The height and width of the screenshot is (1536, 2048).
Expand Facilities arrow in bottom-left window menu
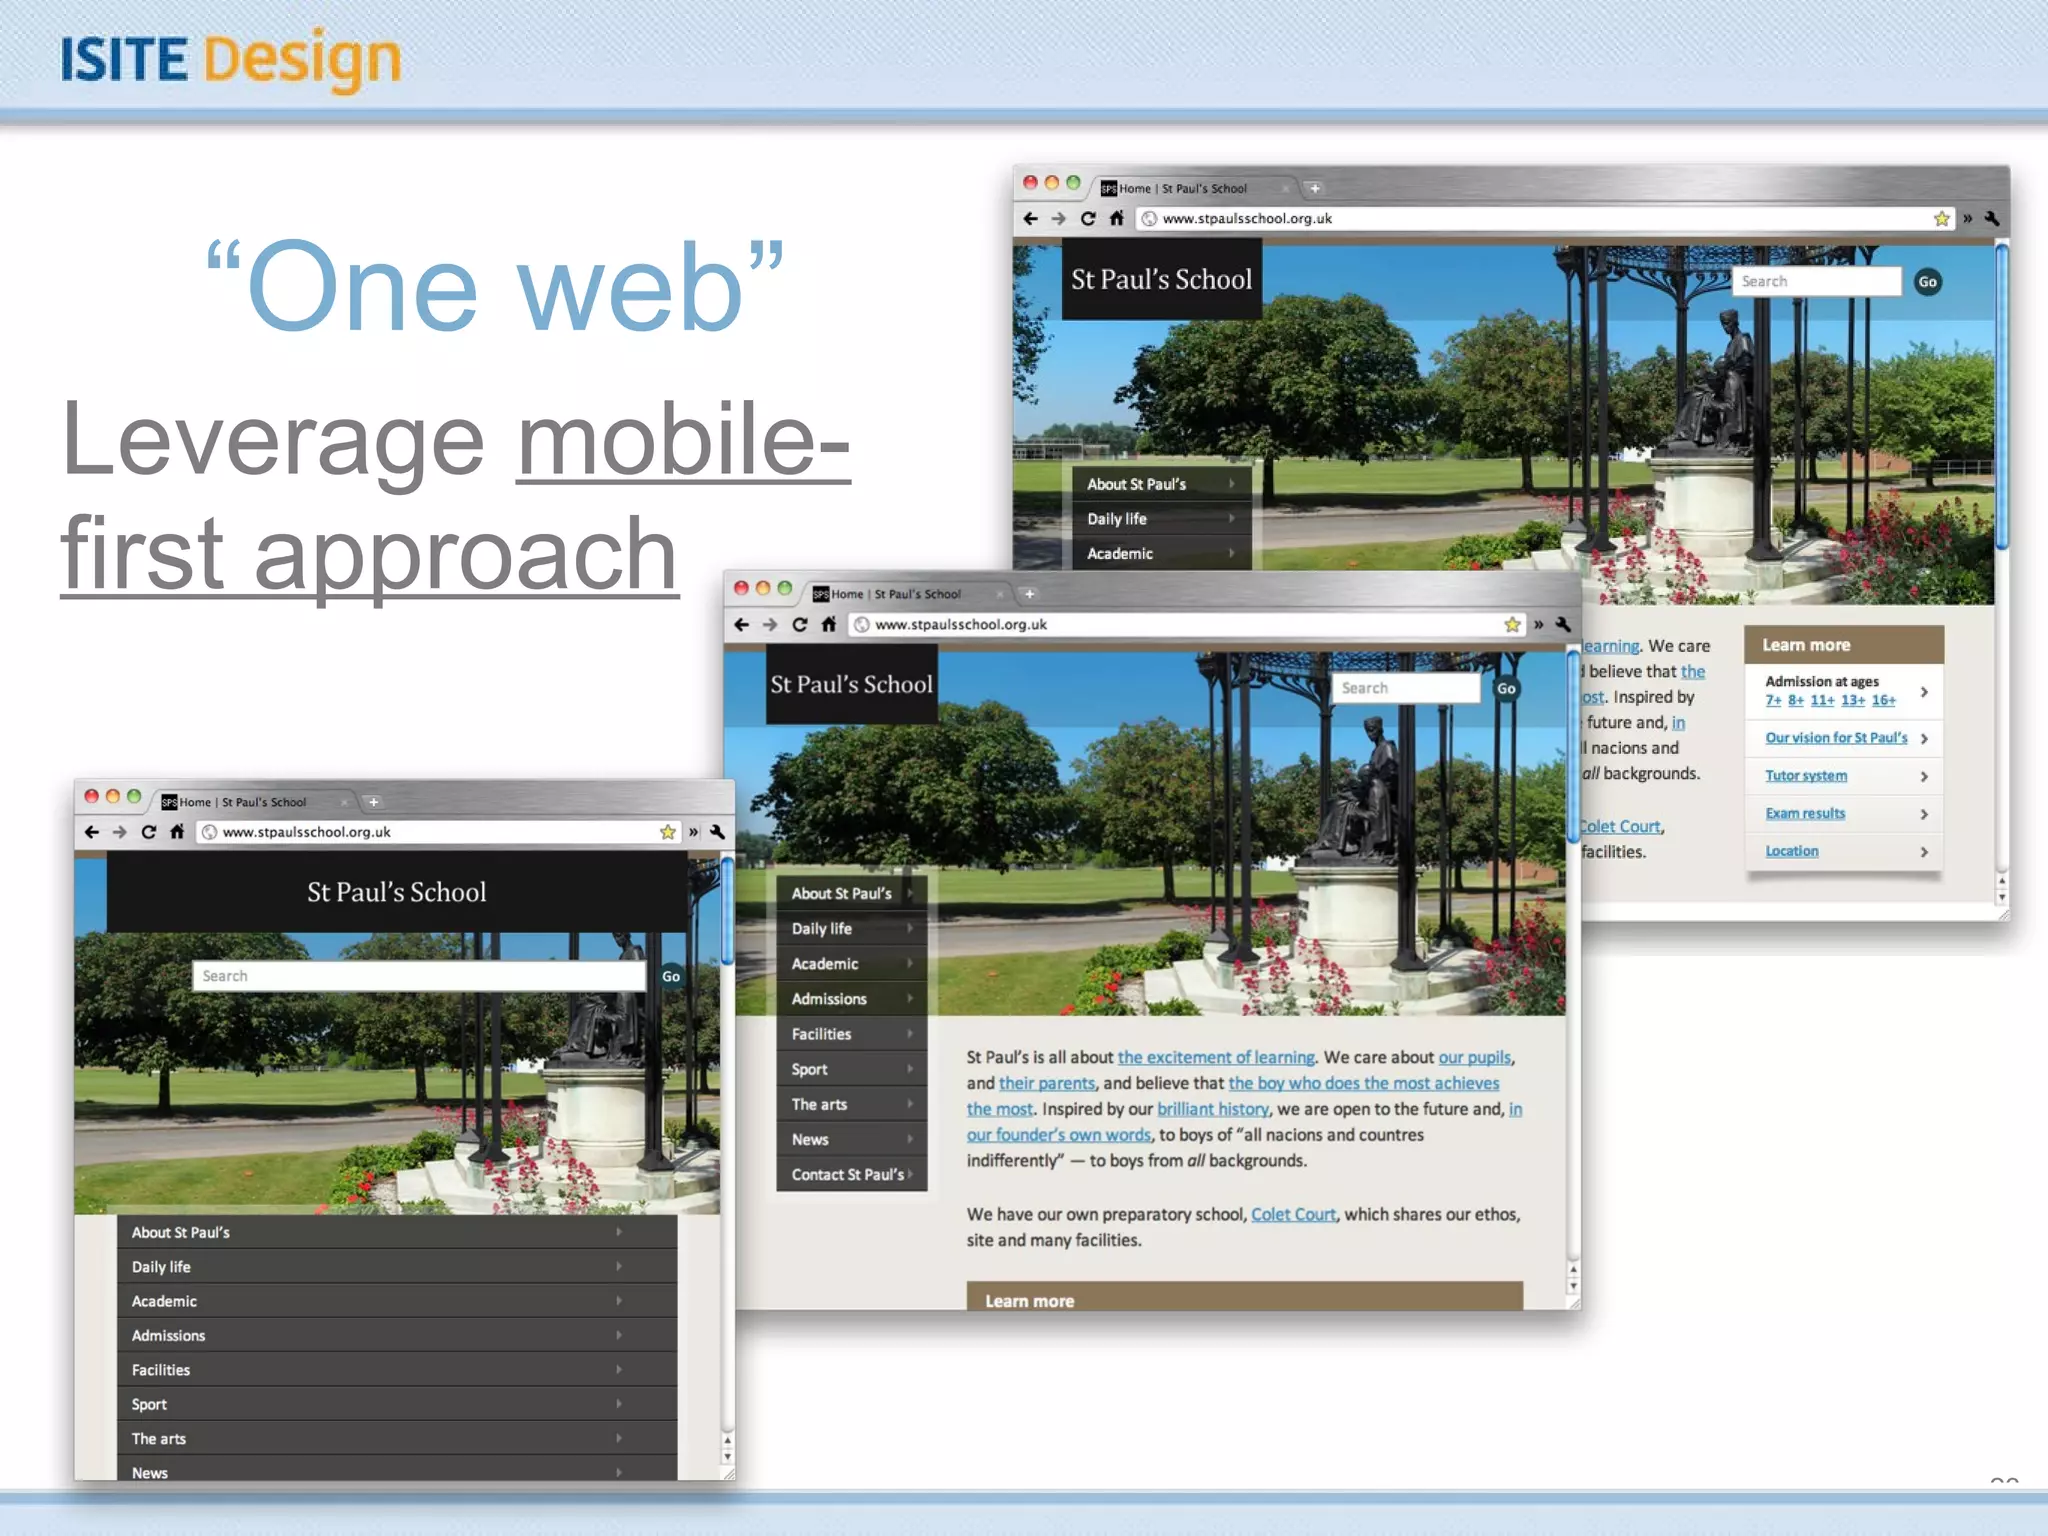[619, 1370]
